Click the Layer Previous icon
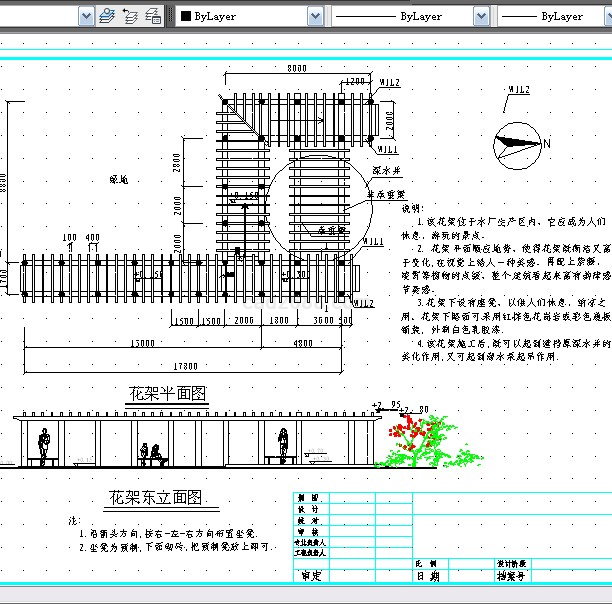Screen dimensions: 612x604 click(x=130, y=16)
